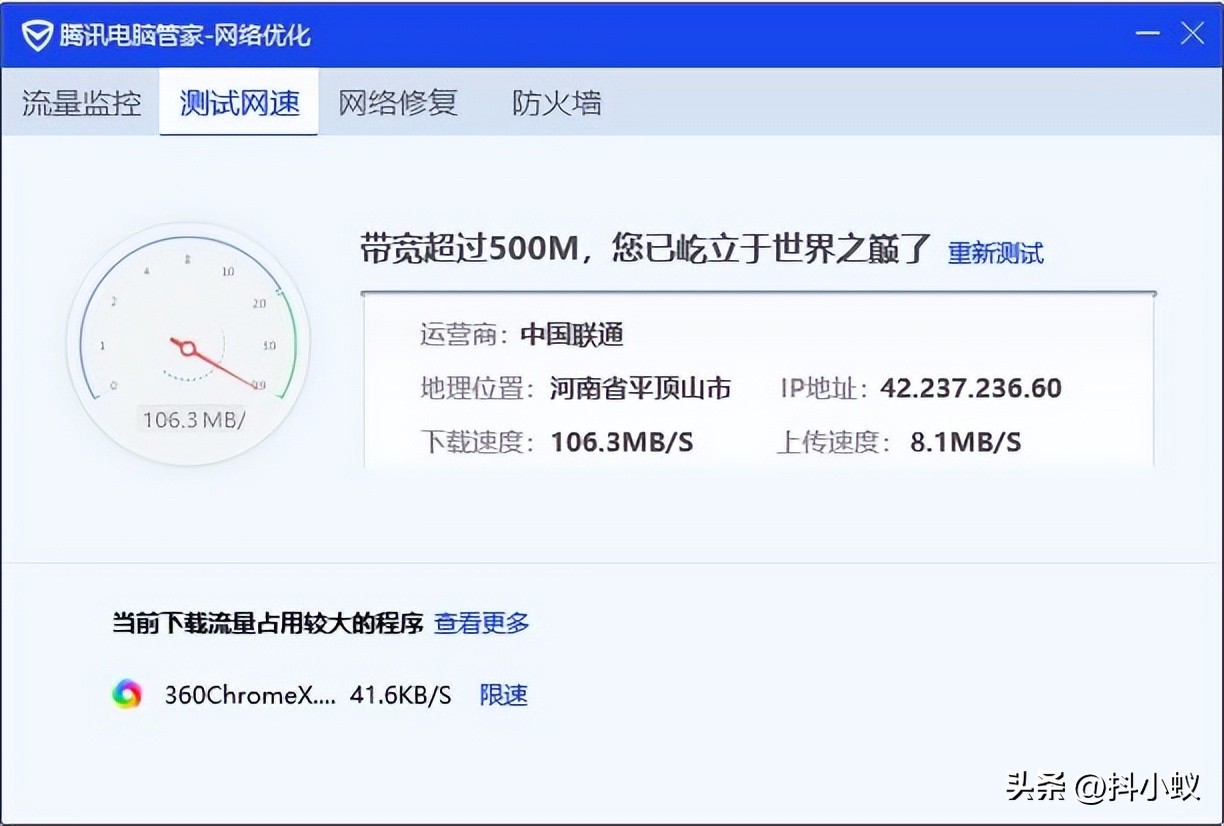Click the Tencent PC Manager shield logo
1224x826 pixels.
click(37, 35)
